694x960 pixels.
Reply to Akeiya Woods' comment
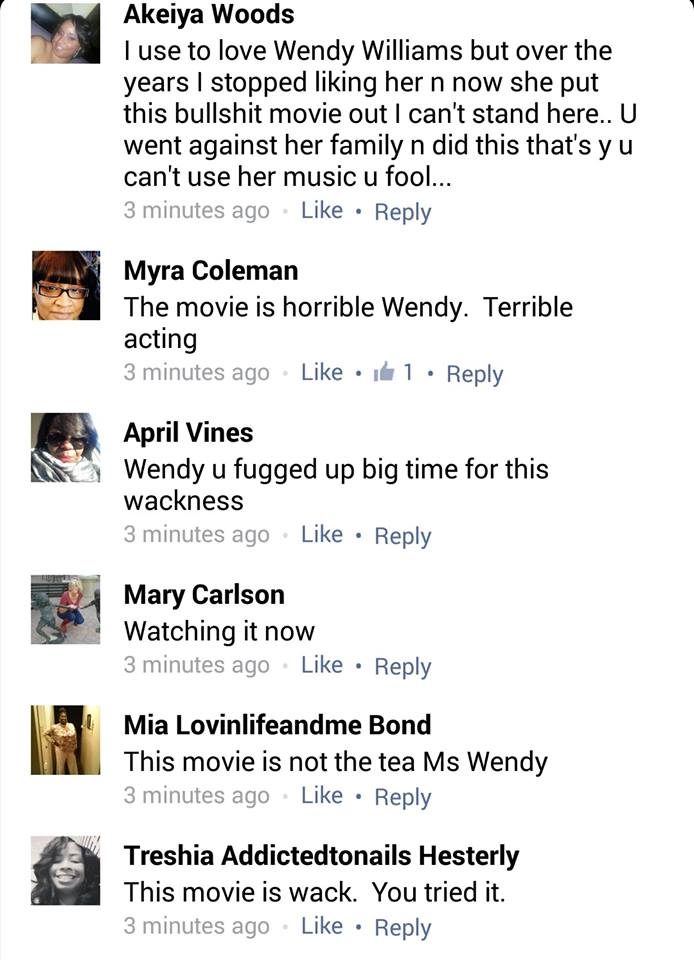coord(402,212)
